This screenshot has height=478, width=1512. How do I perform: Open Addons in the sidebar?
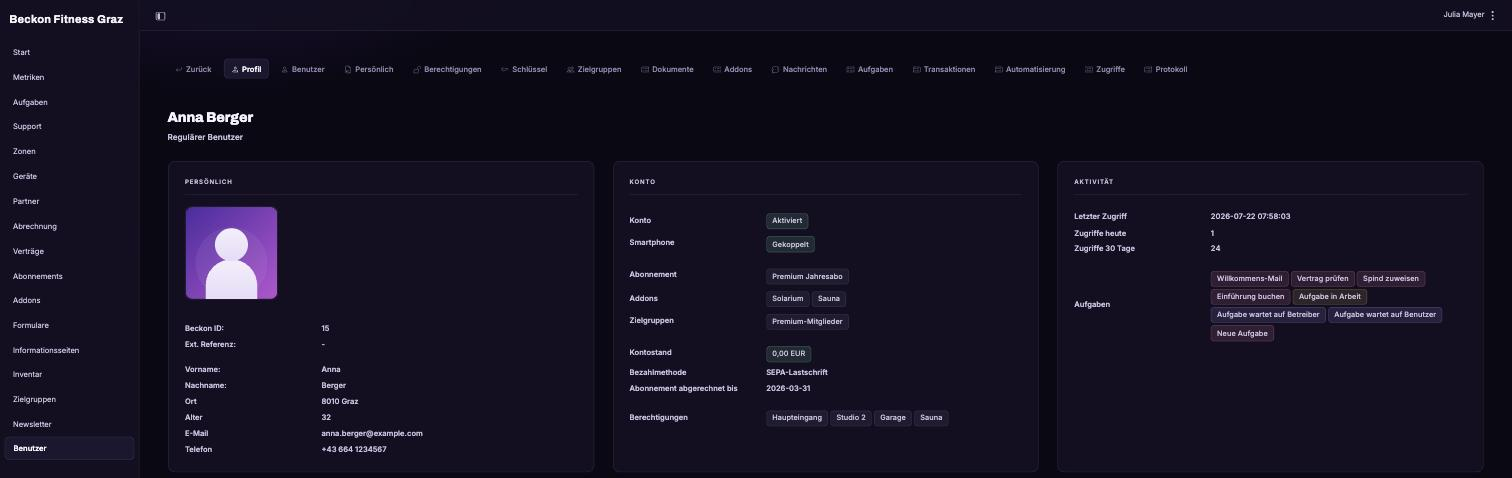[x=69, y=300]
